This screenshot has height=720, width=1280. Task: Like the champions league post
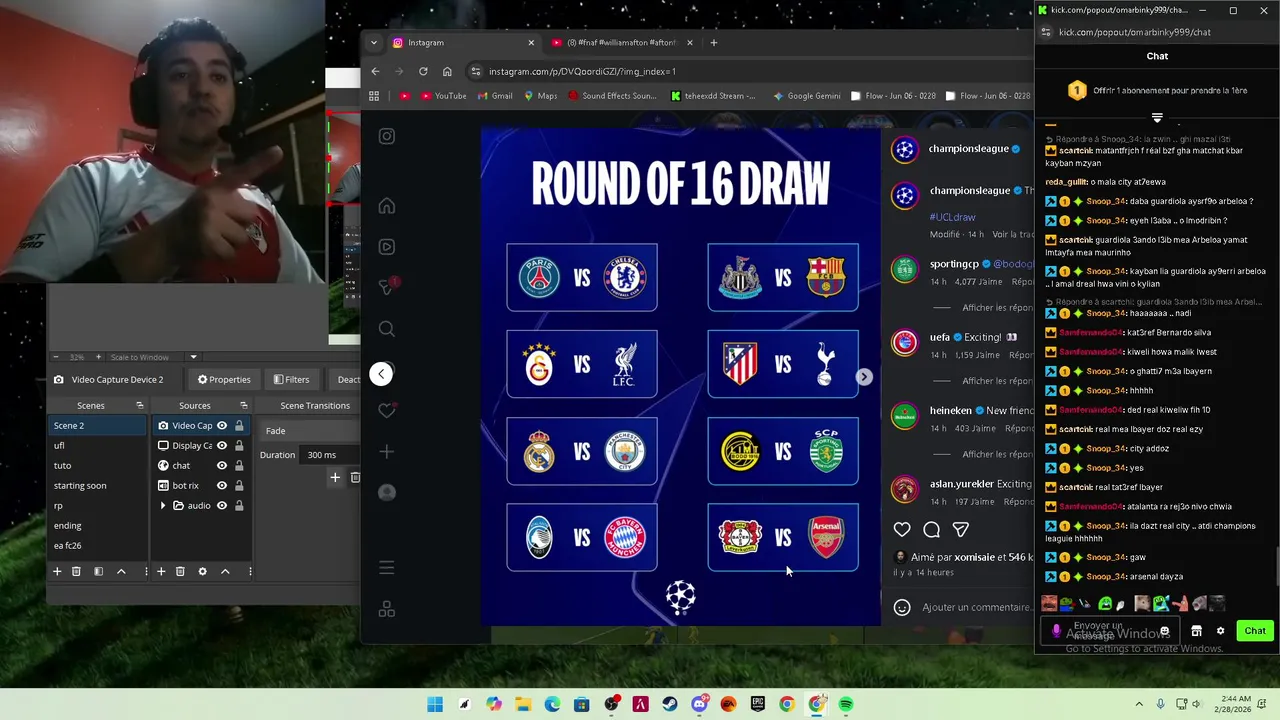click(902, 530)
